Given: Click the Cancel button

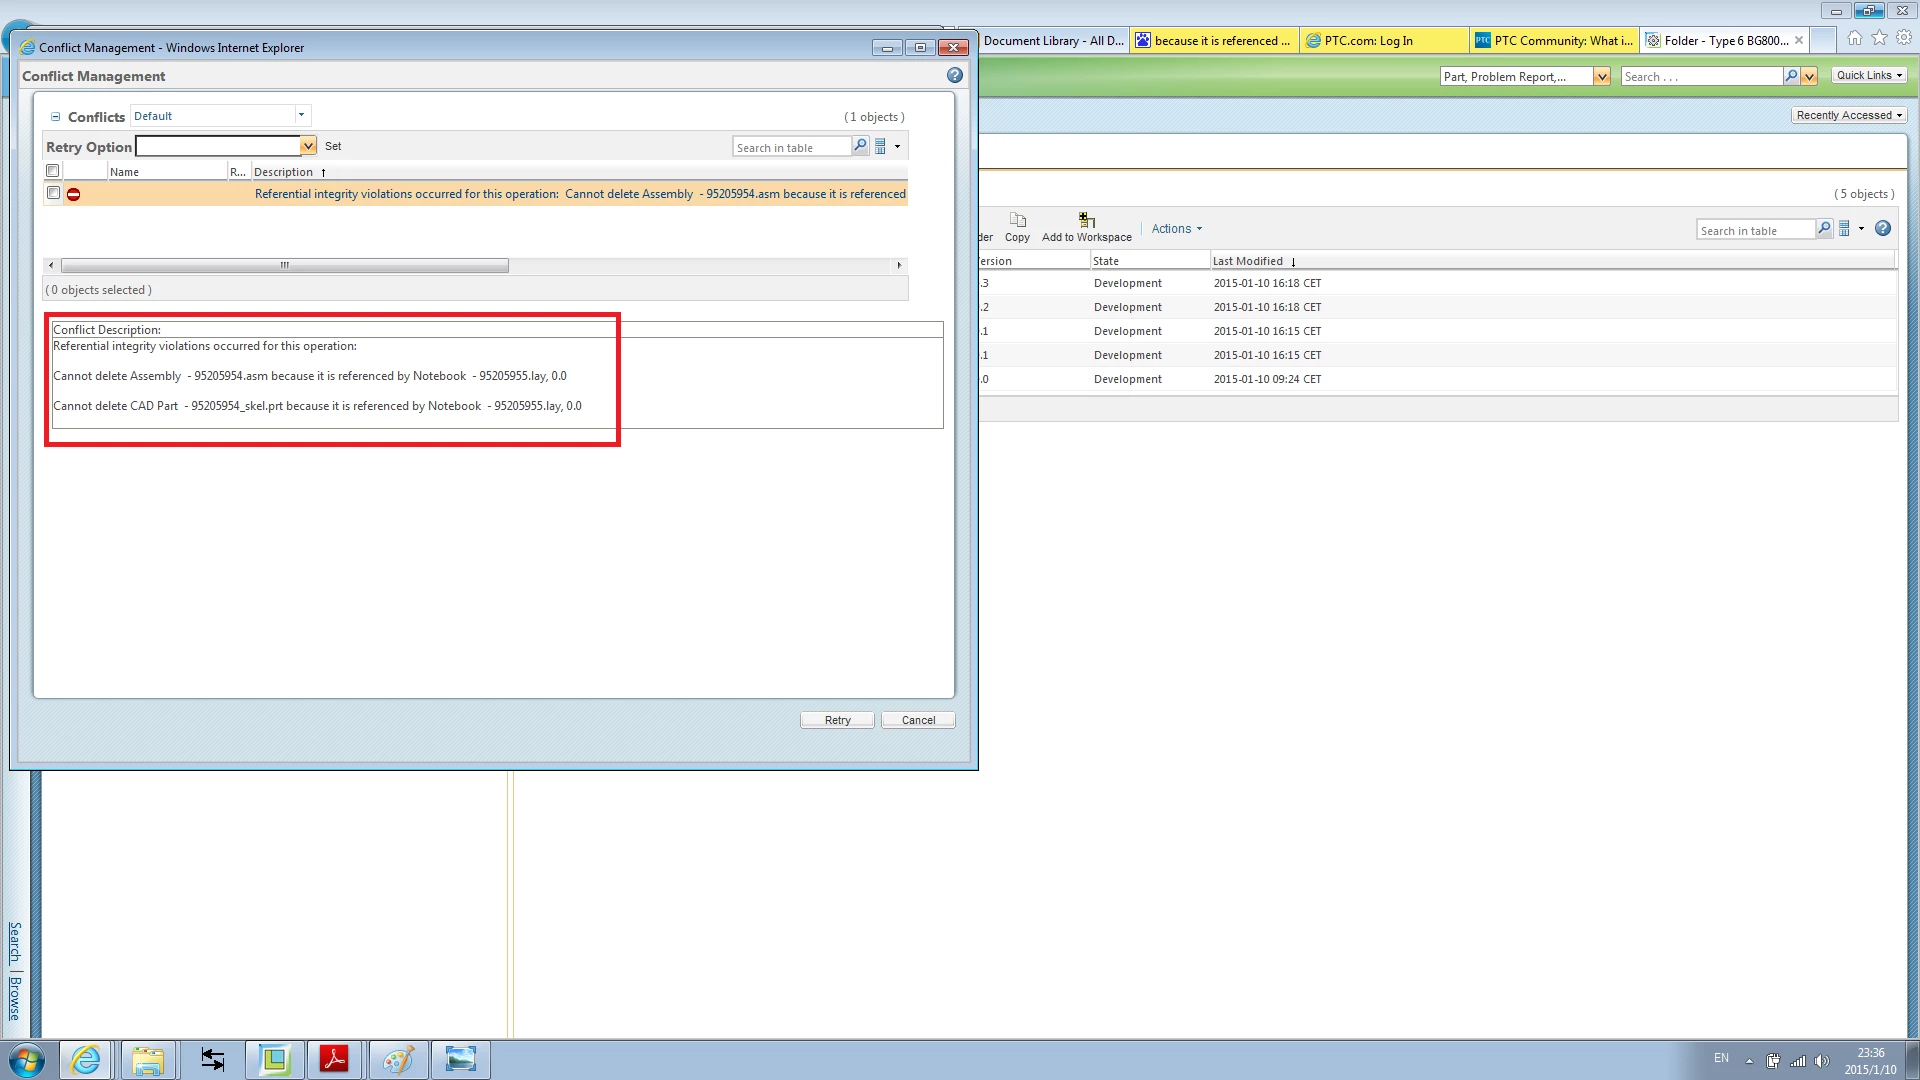Looking at the screenshot, I should coord(918,720).
